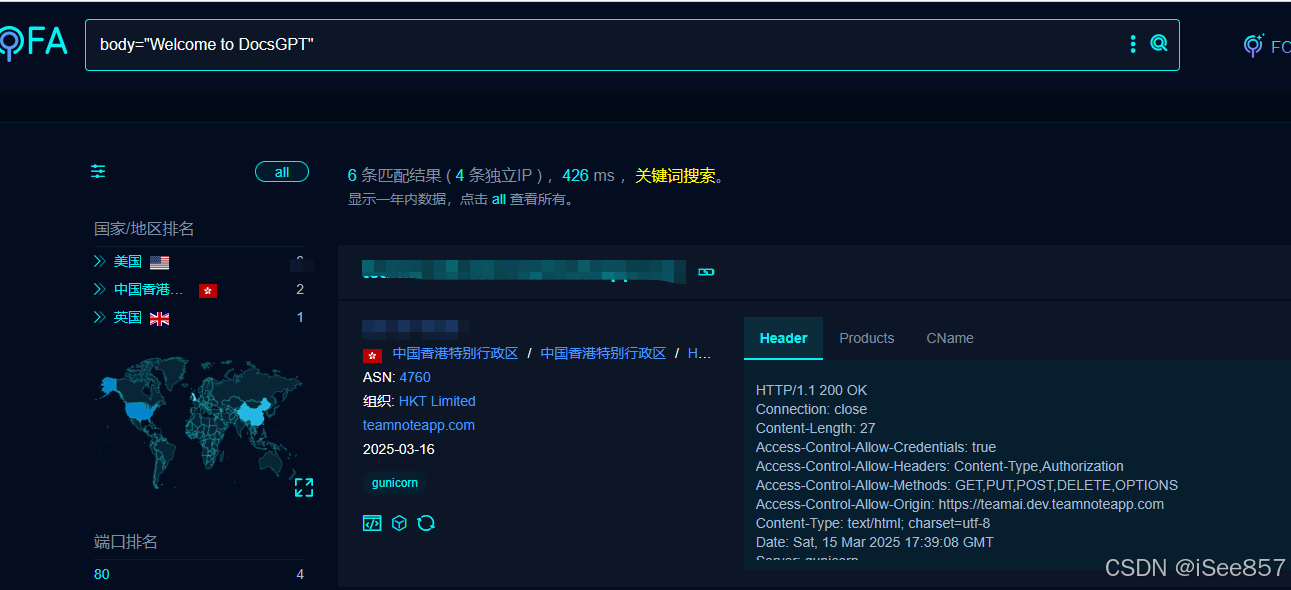This screenshot has height=590, width=1291.
Task: Click the 国家/地区排名 heading
Action: click(144, 229)
